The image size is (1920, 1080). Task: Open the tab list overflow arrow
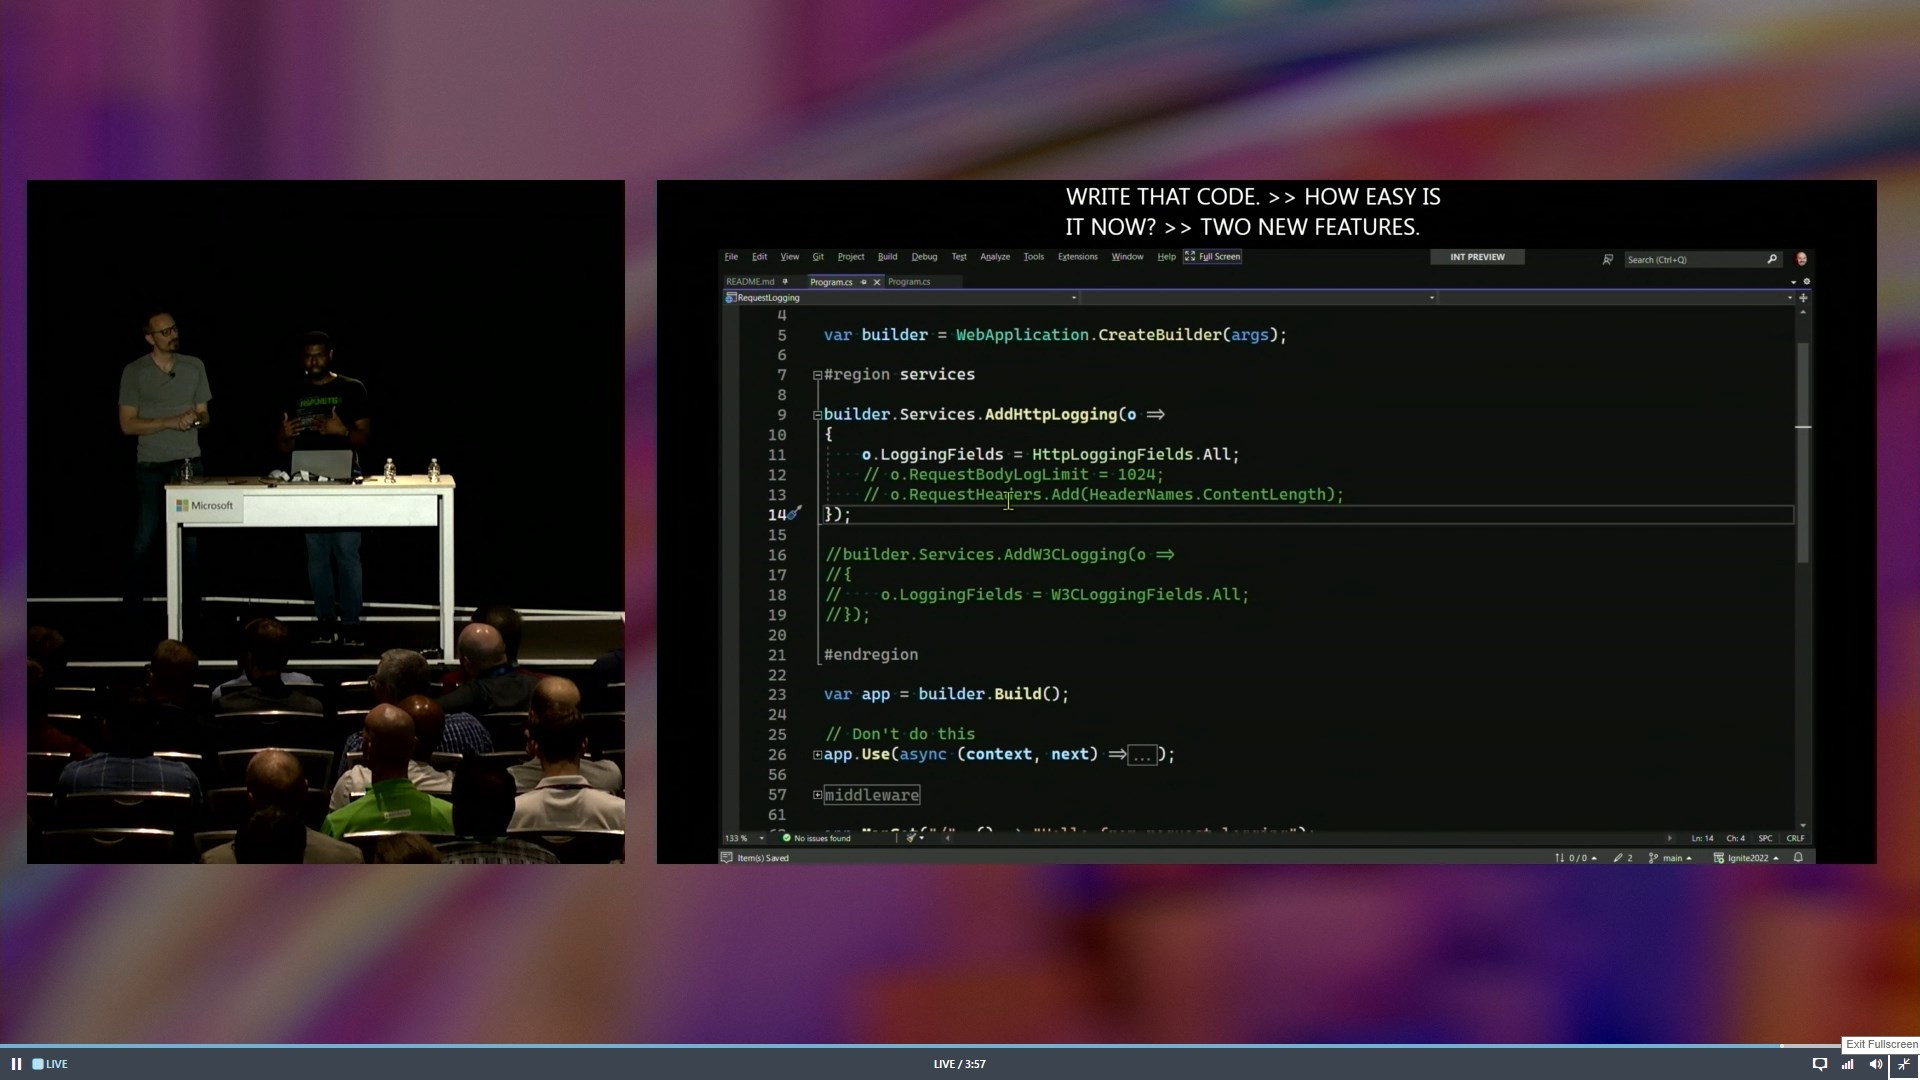[1793, 282]
